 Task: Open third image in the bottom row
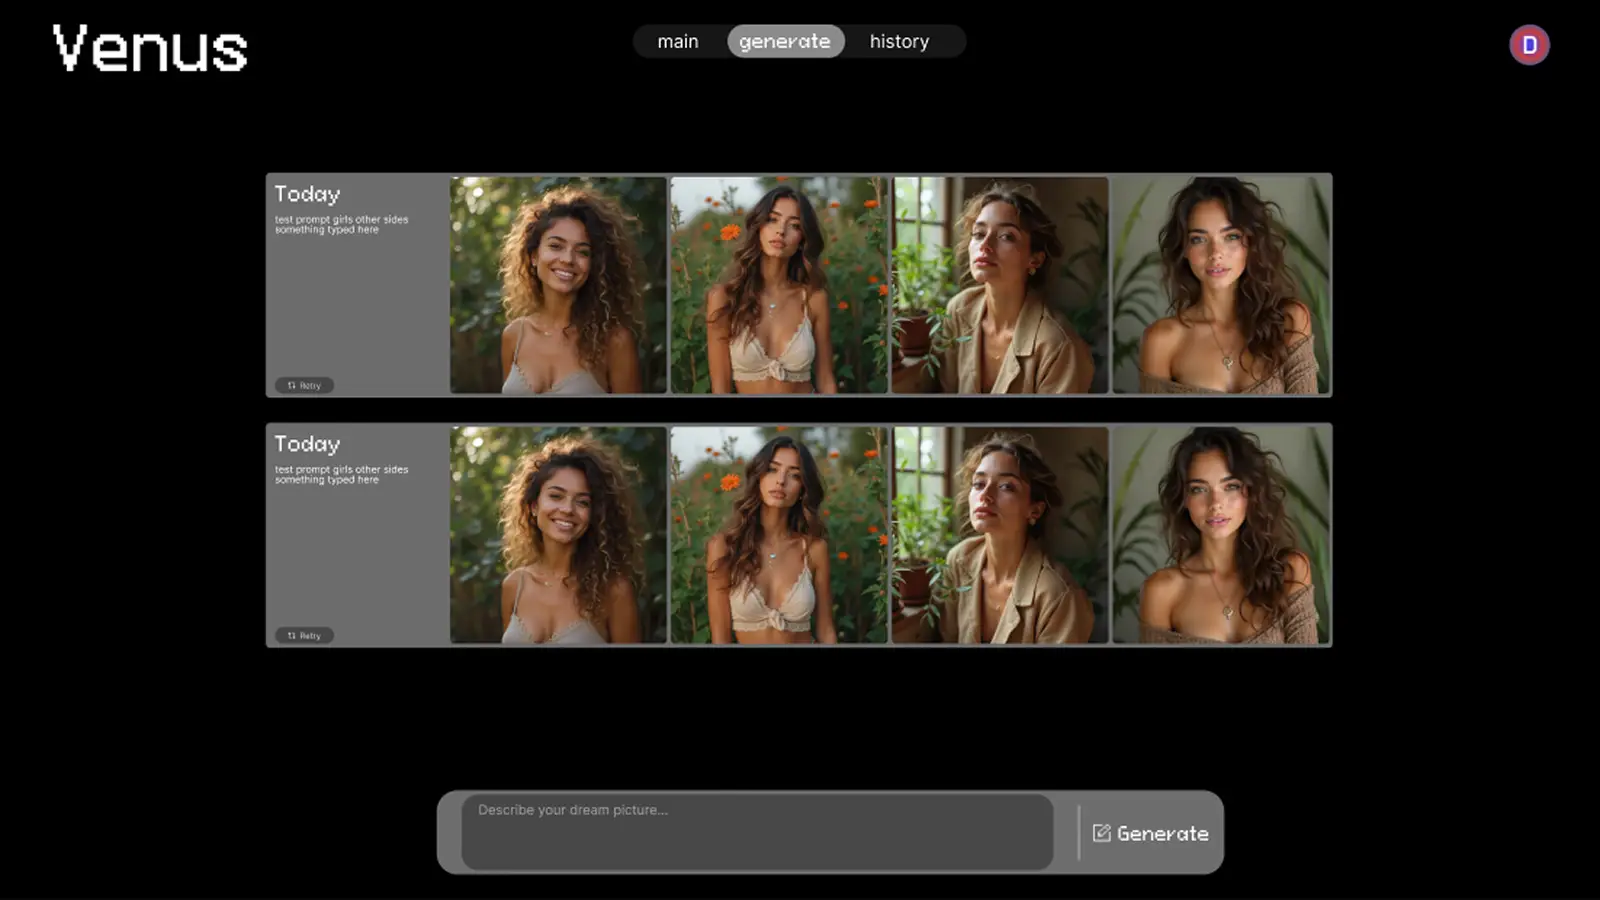[1000, 535]
